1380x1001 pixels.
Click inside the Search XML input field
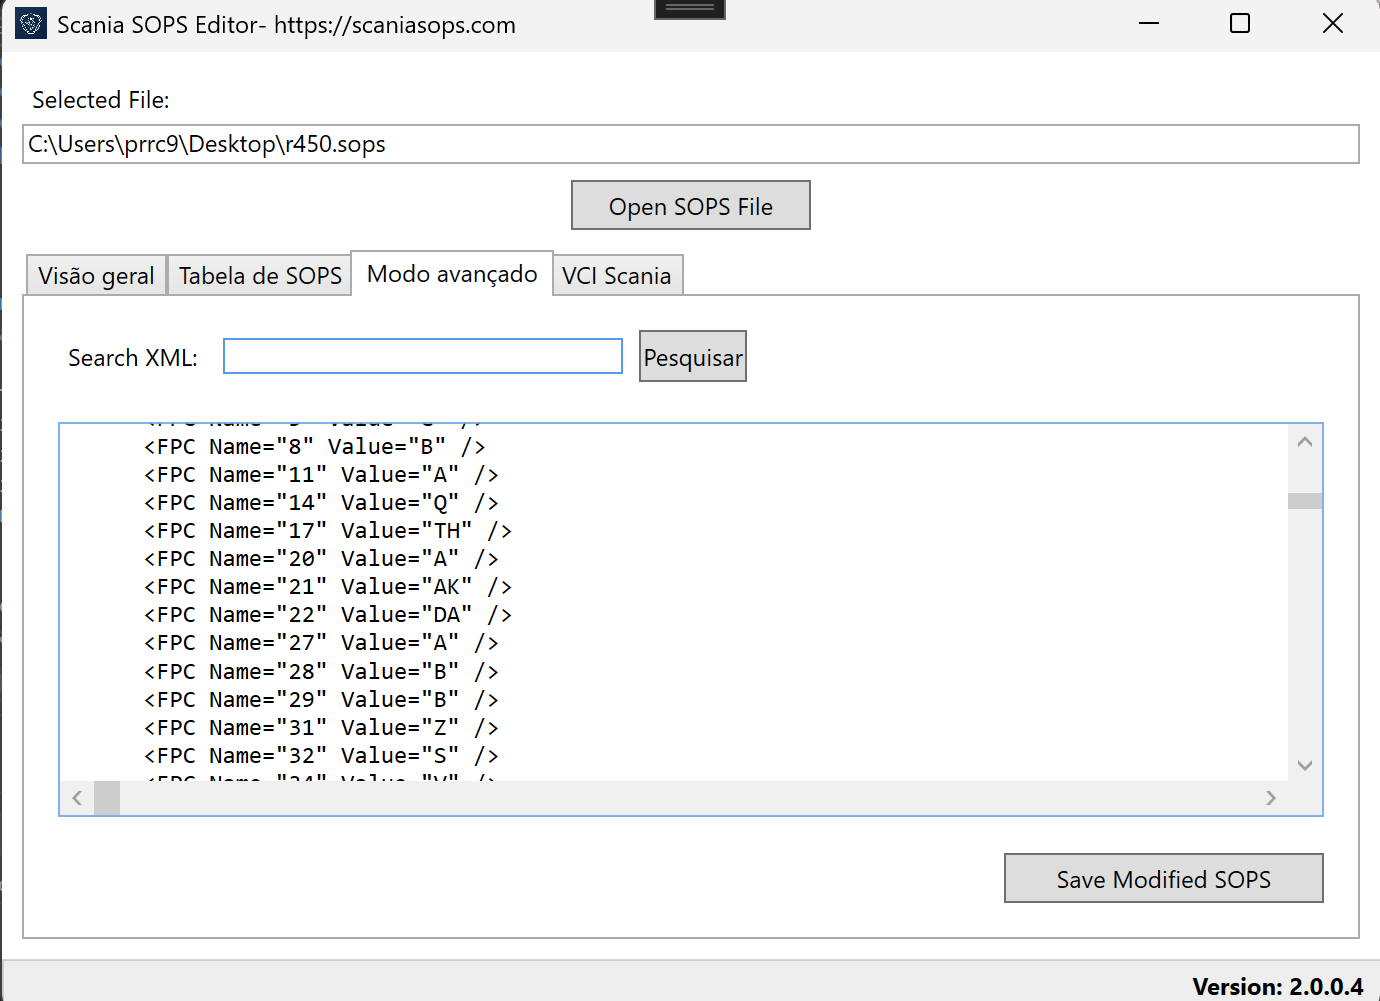point(422,356)
